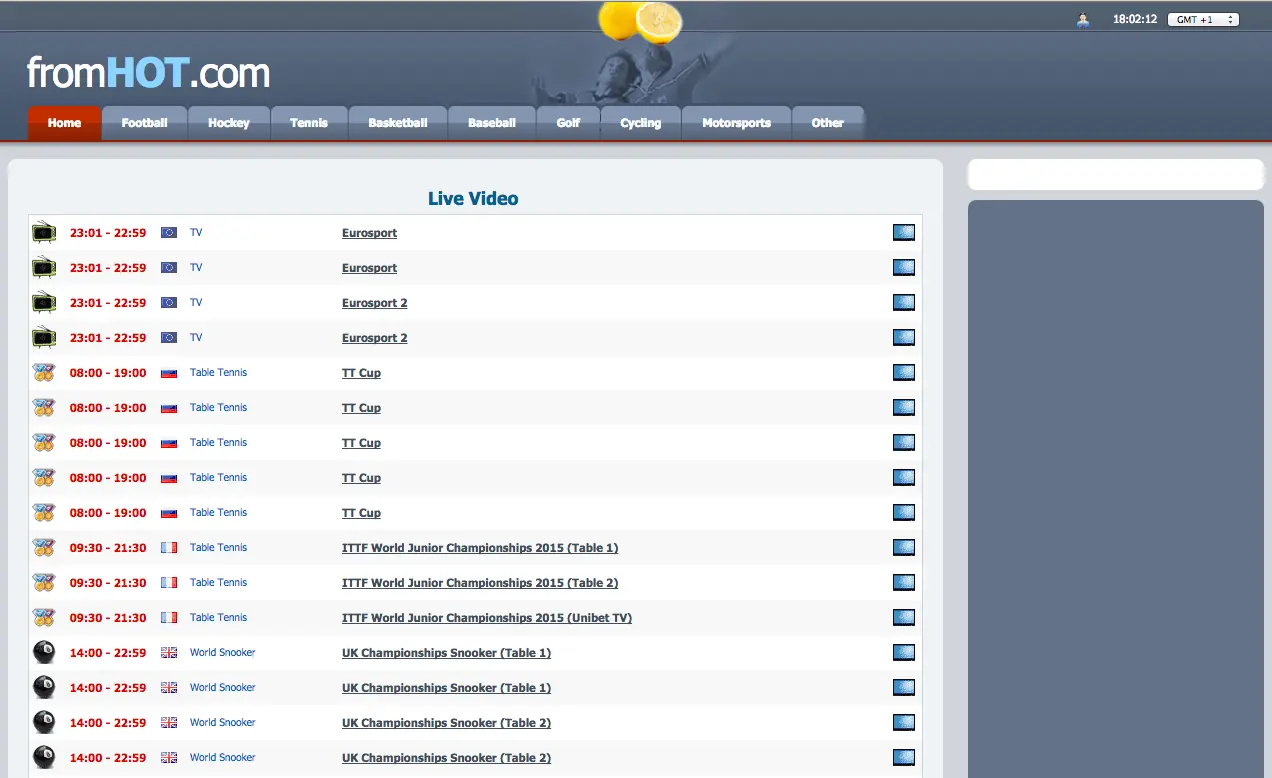Viewport: 1272px width, 778px height.
Task: Click the French flag in ITTF (Table 1) row
Action: point(169,548)
